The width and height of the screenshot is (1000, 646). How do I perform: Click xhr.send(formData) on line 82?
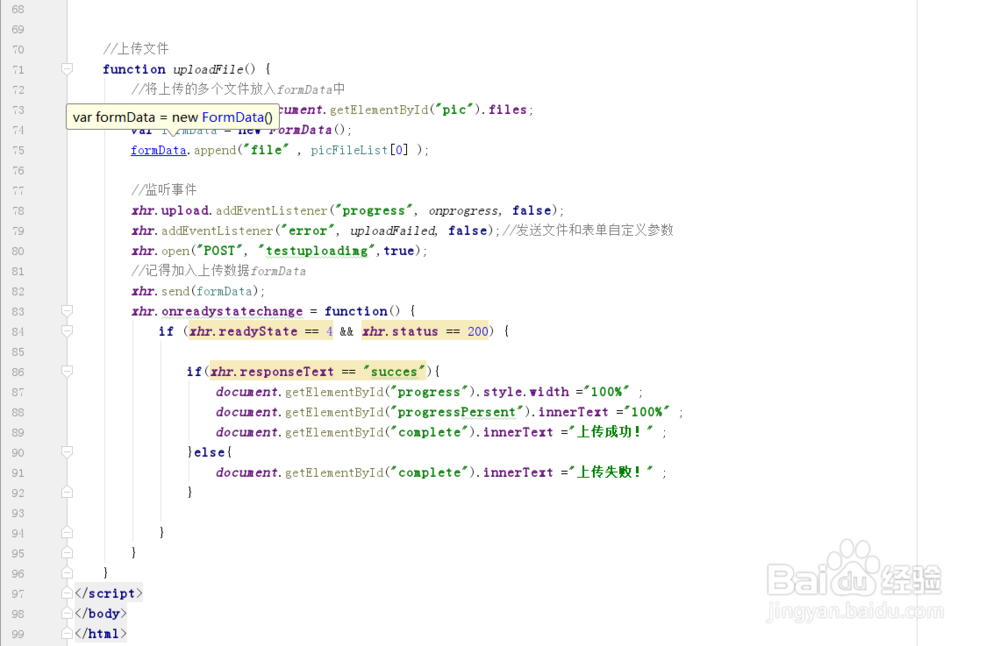pos(195,291)
